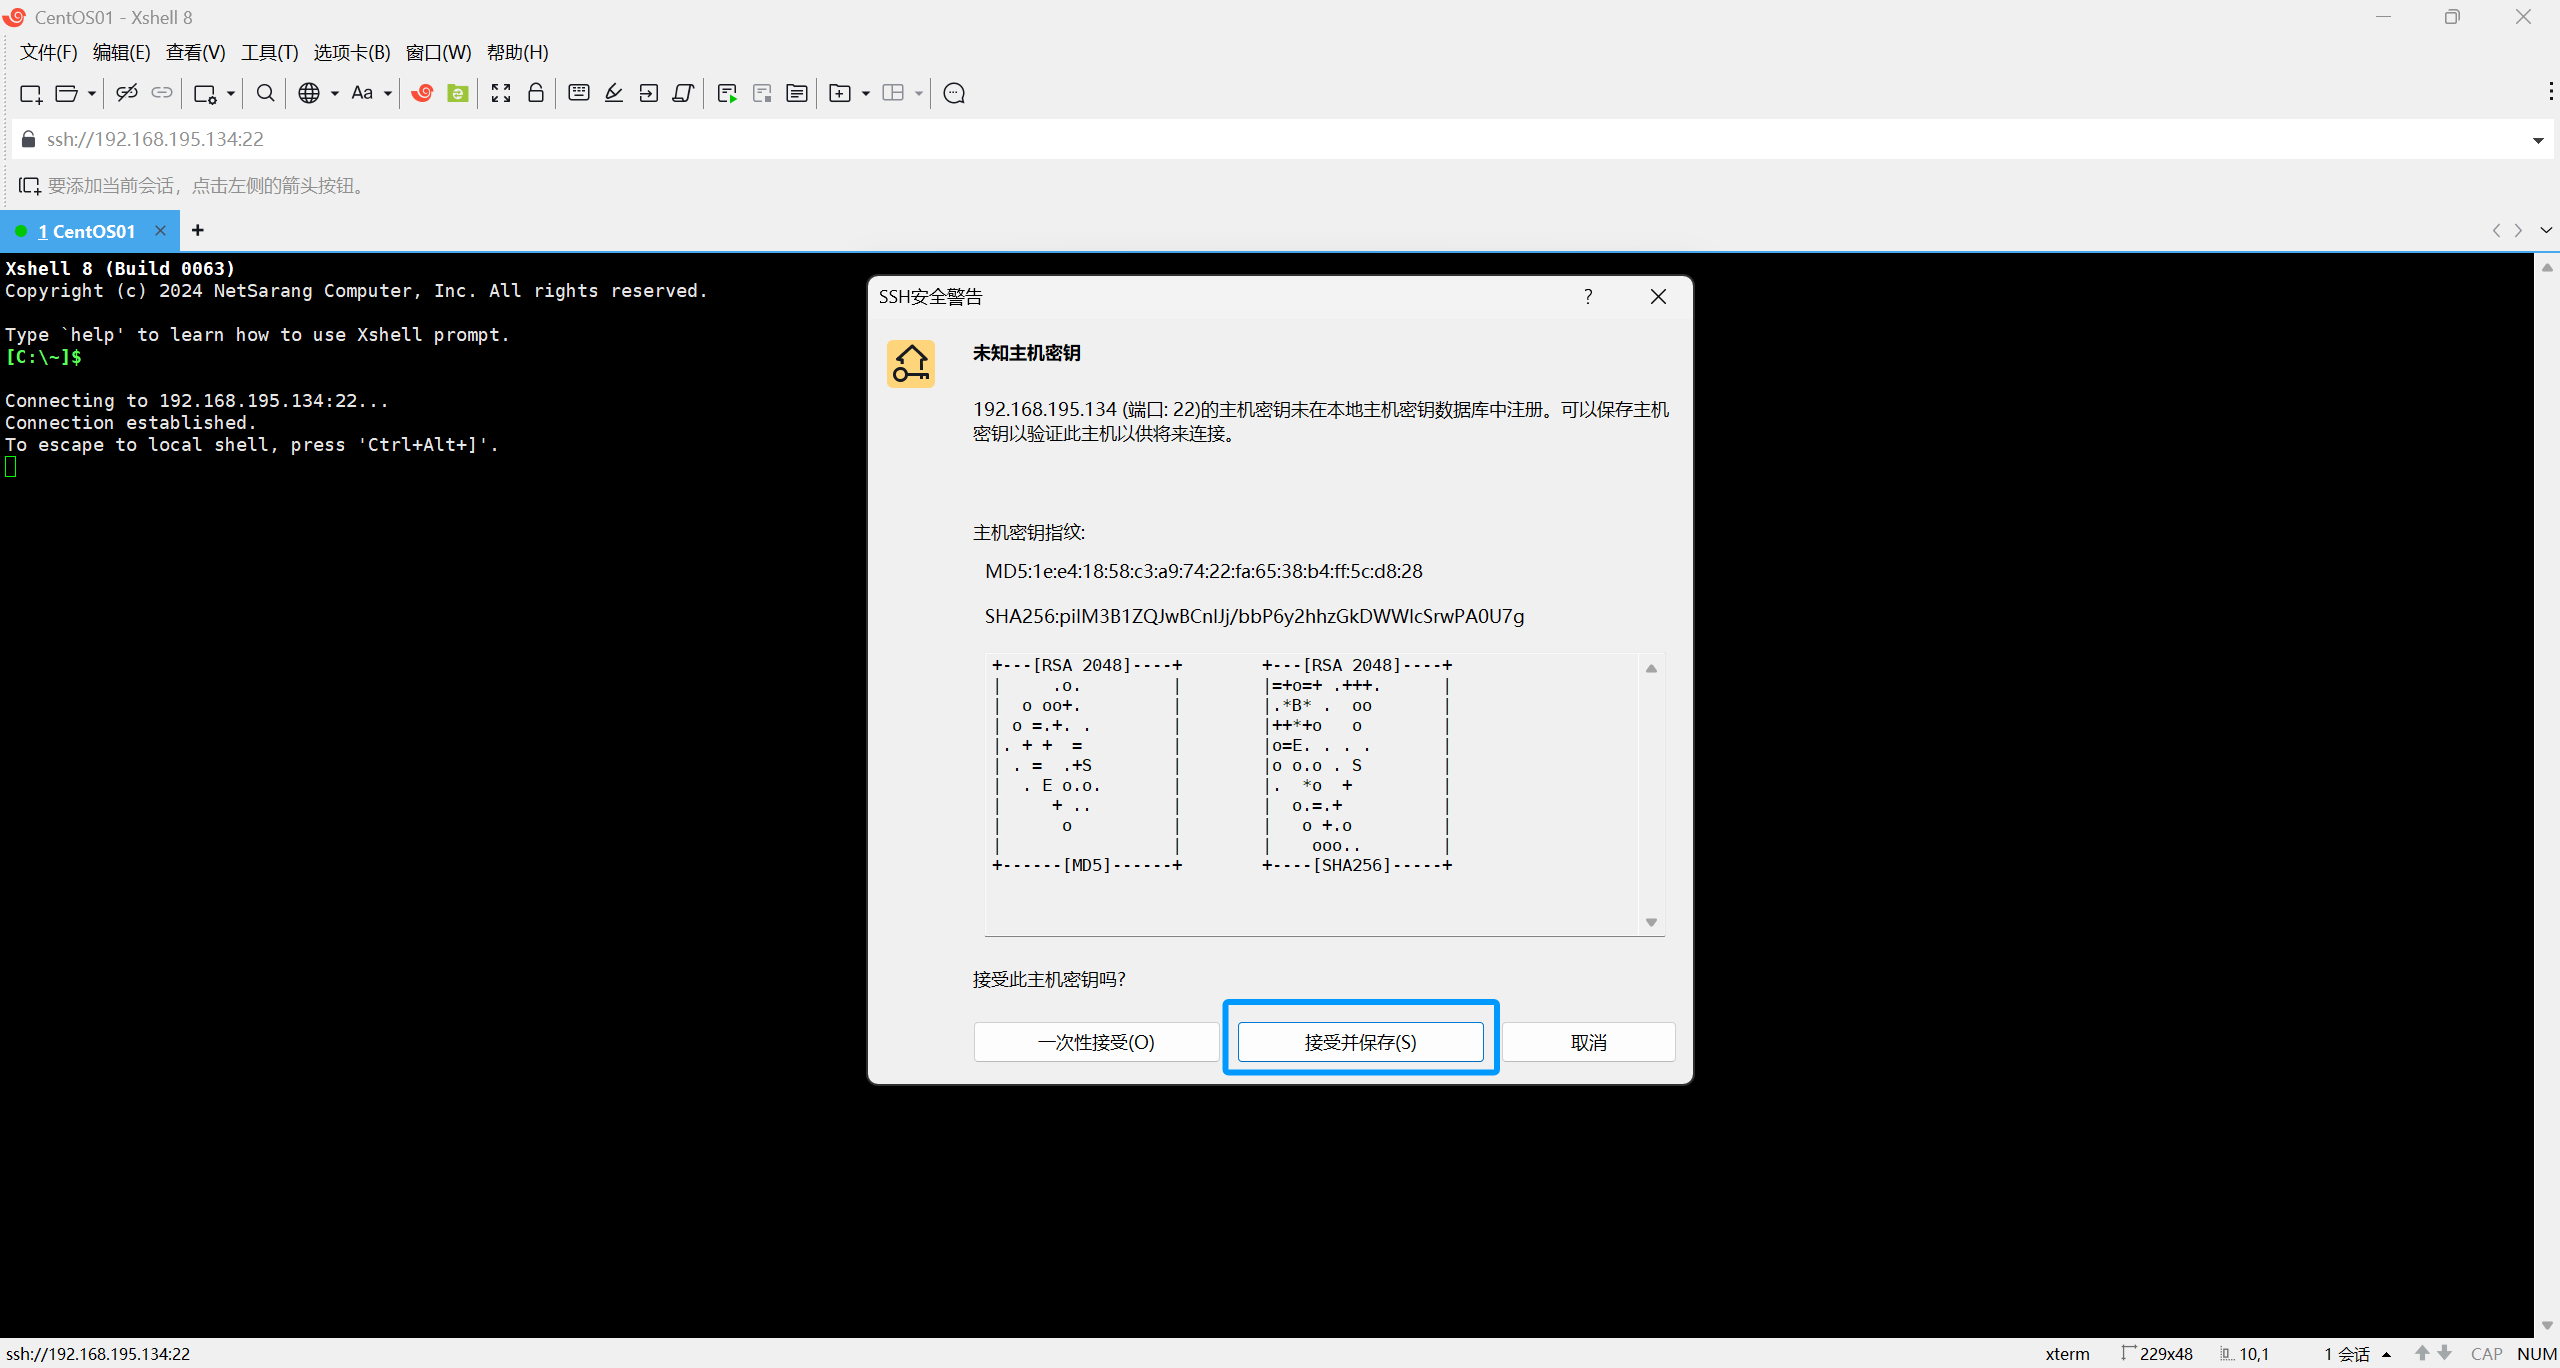
Task: Click 一次性接受(O) button
Action: [x=1096, y=1042]
